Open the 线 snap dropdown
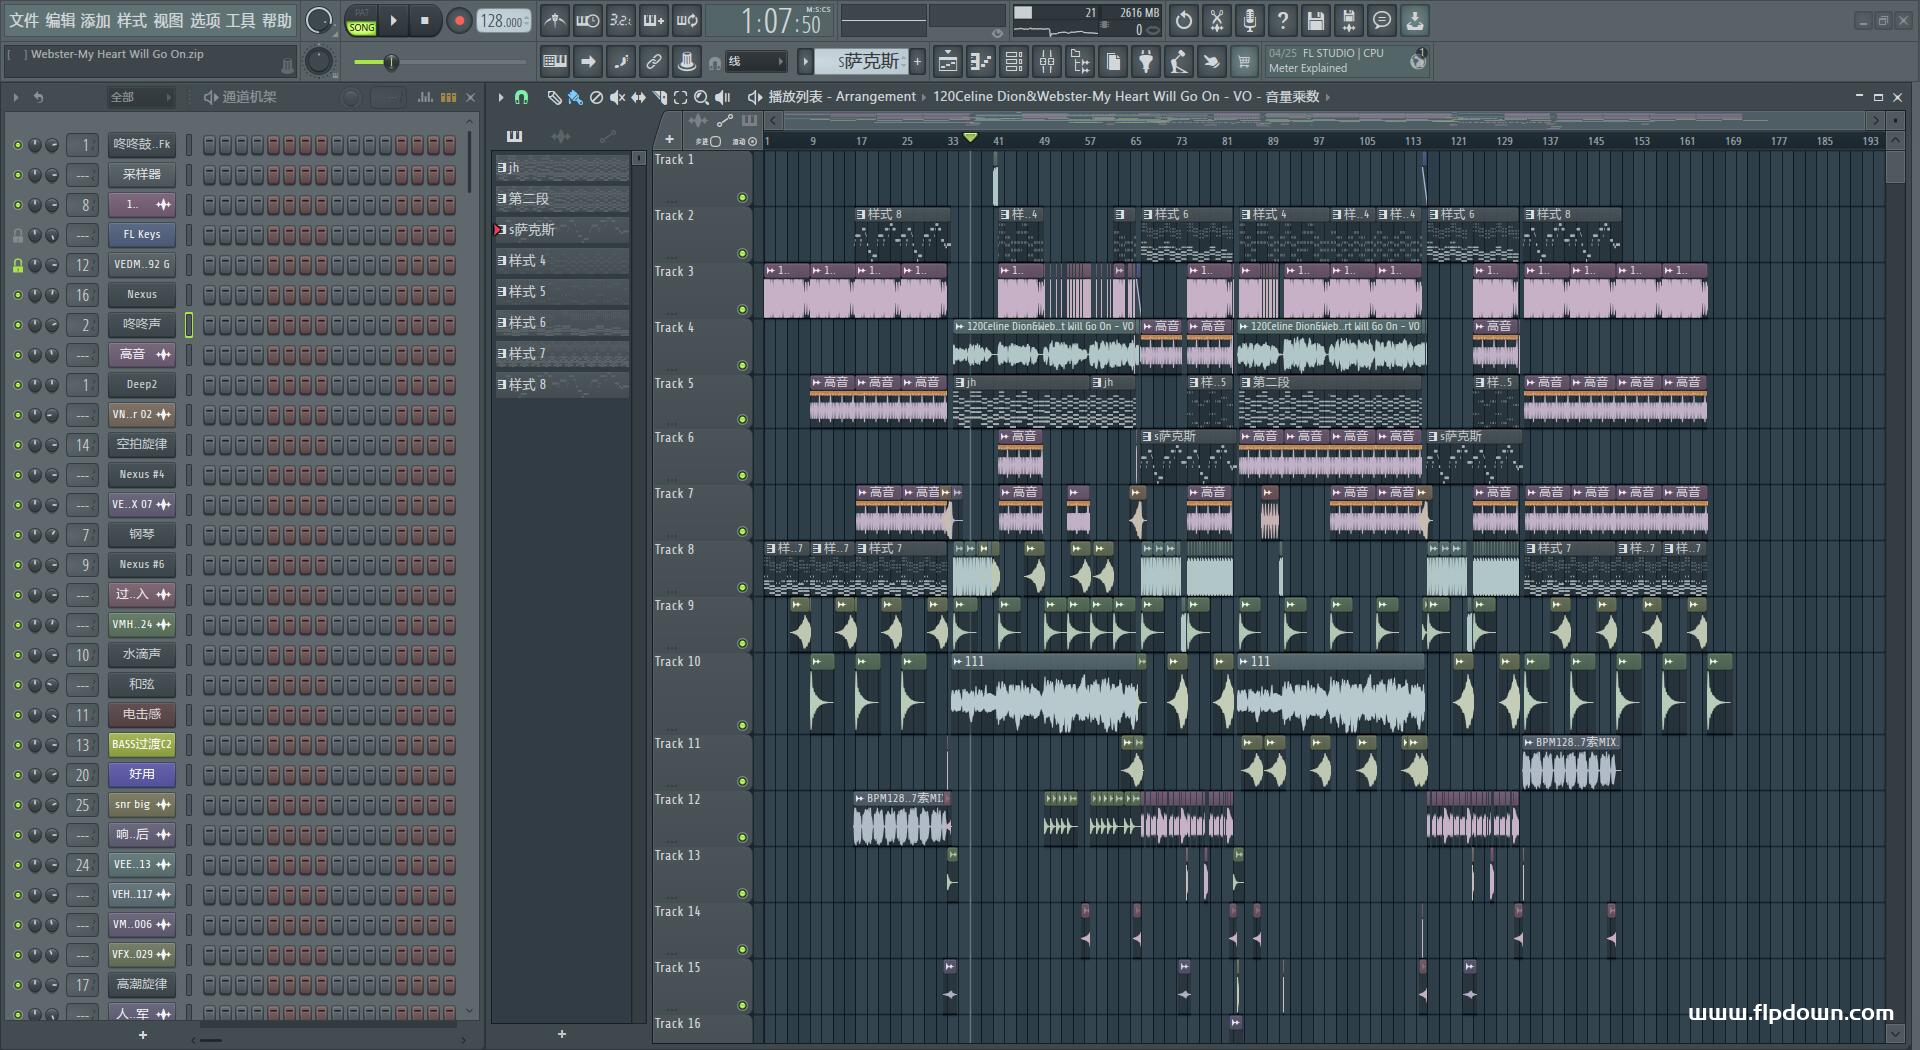 [x=755, y=62]
